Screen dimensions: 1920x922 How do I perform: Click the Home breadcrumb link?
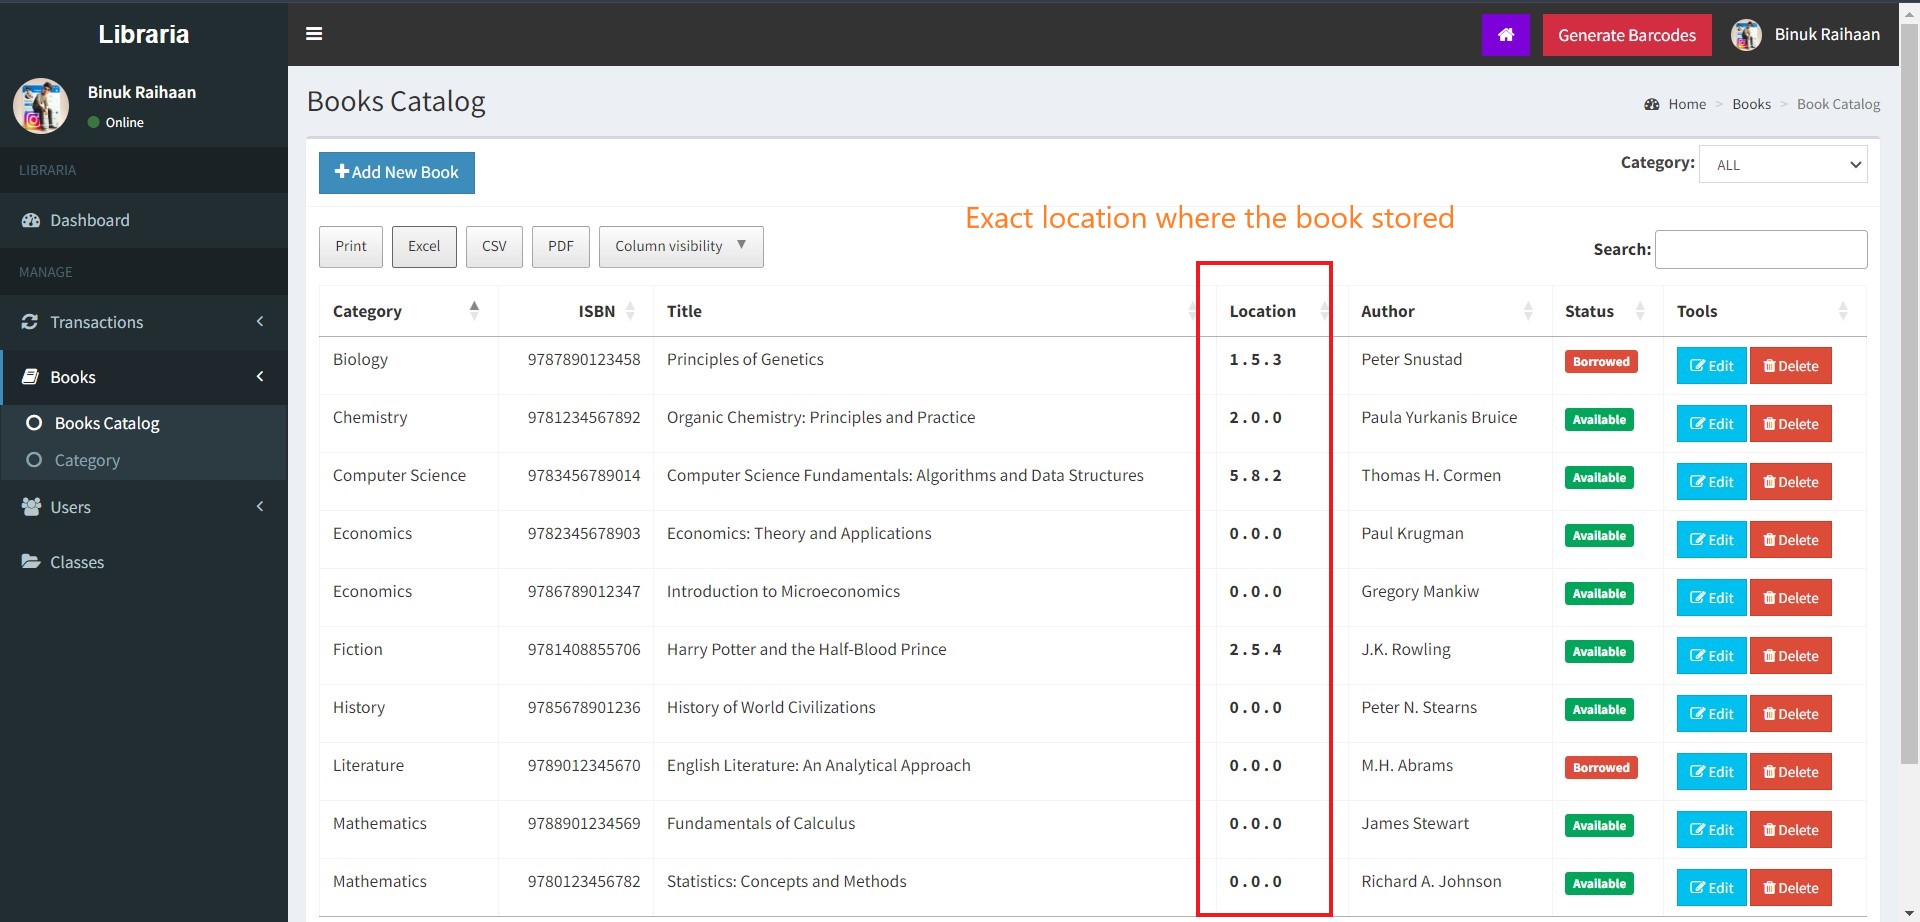(x=1687, y=104)
